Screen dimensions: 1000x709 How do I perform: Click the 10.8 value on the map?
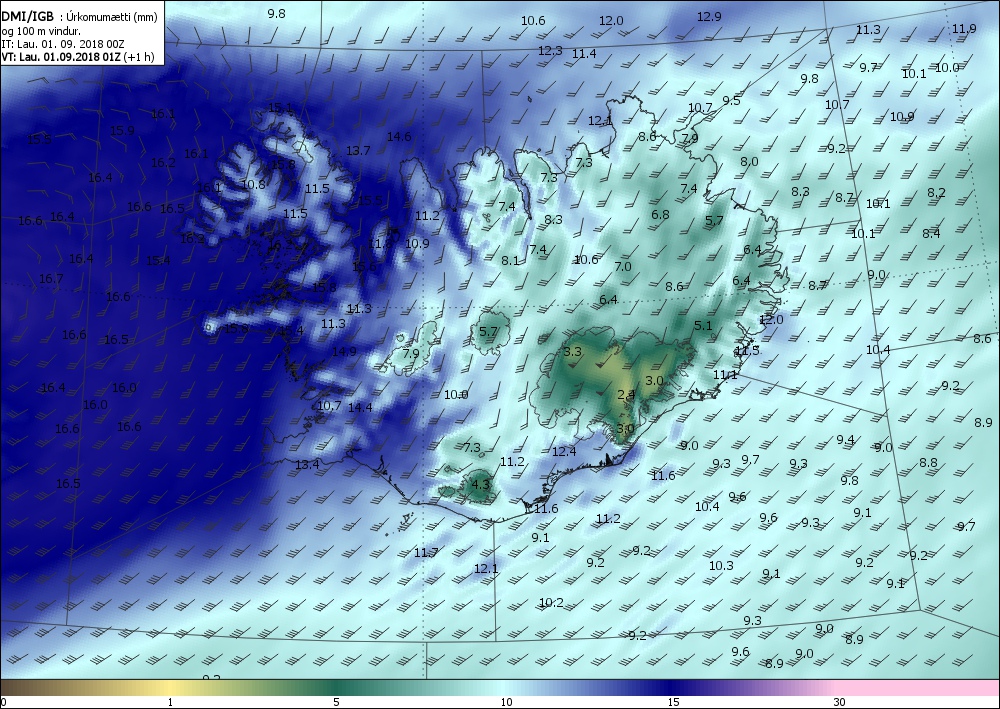tap(253, 184)
